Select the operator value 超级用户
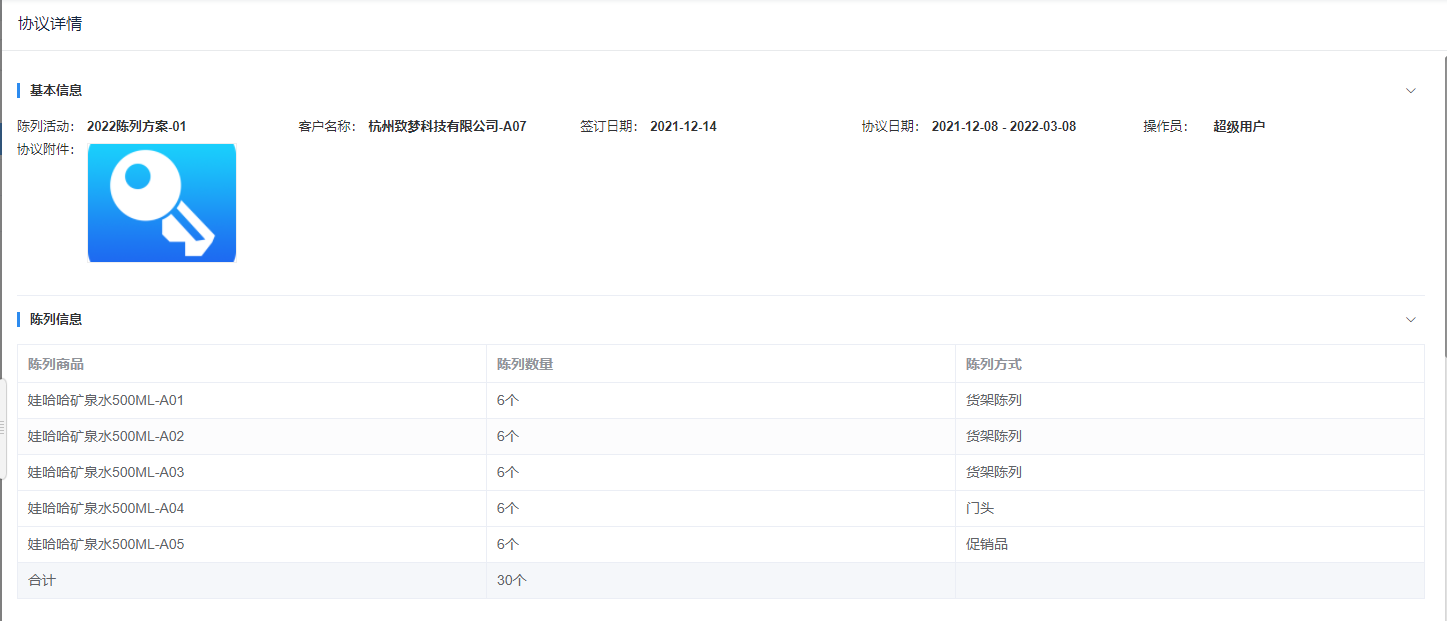This screenshot has height=621, width=1447. click(1239, 127)
